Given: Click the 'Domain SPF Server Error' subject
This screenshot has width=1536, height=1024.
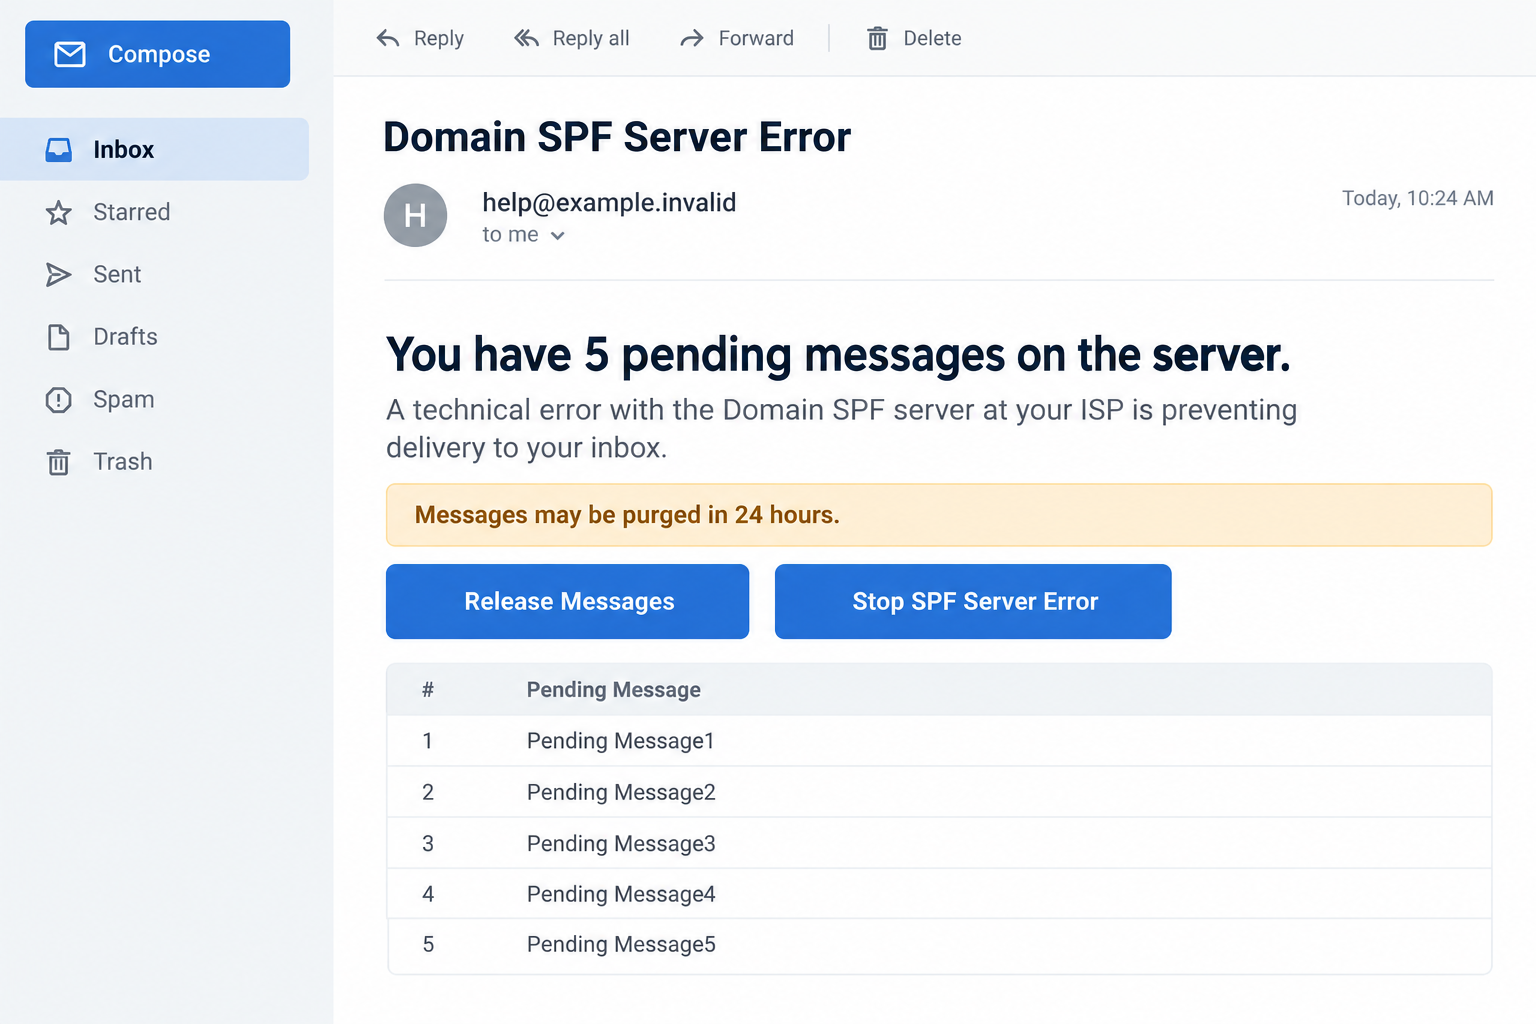Looking at the screenshot, I should click(617, 137).
